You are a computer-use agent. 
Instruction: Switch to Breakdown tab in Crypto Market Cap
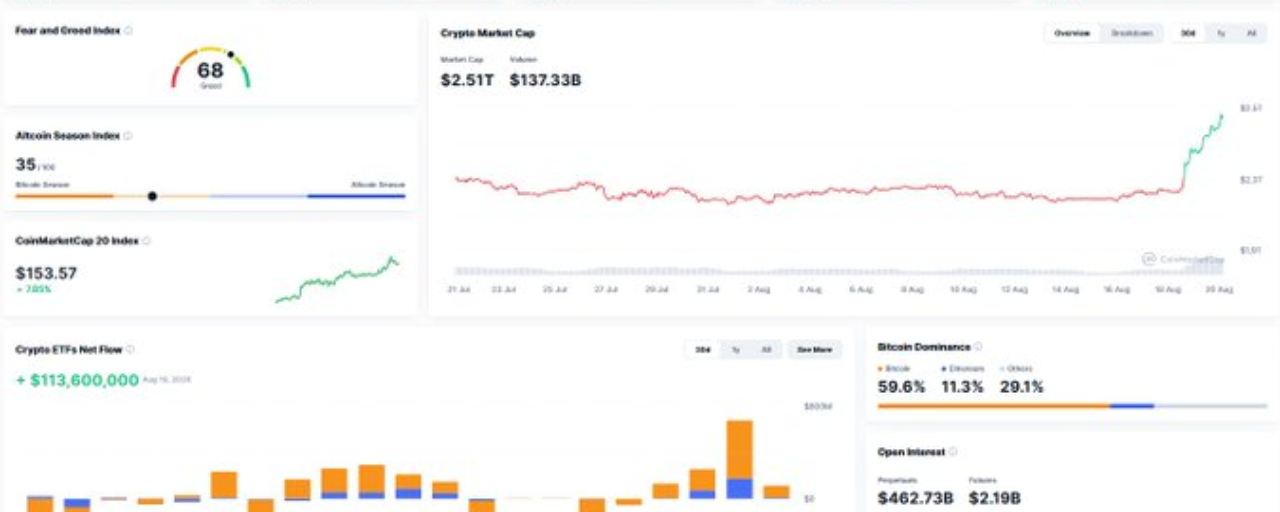click(x=1132, y=33)
